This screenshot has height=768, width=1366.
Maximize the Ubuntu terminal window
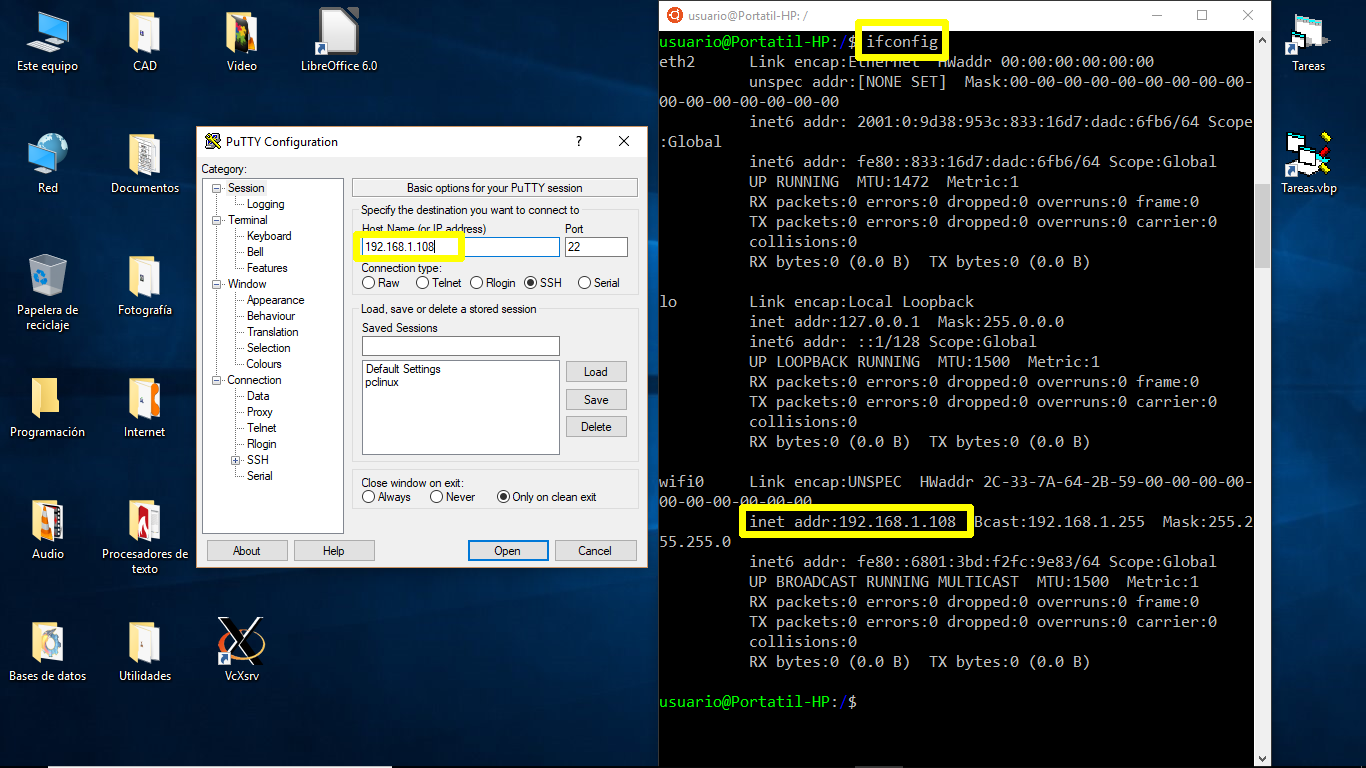pos(1202,15)
